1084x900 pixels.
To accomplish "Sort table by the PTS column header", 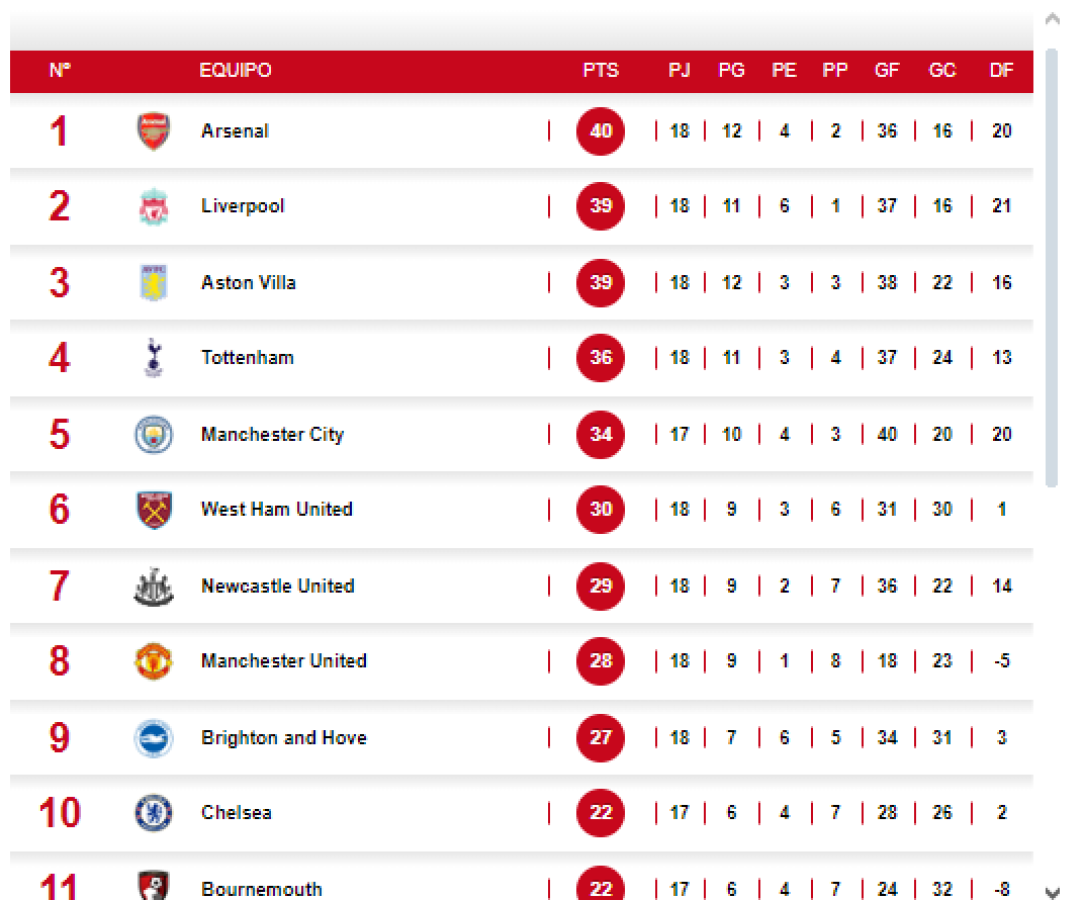I will 601,71.
